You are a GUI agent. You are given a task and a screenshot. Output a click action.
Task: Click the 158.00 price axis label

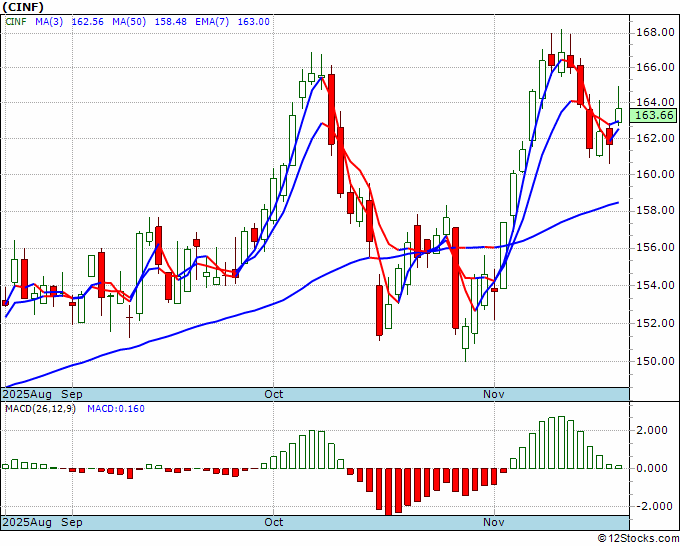point(655,211)
